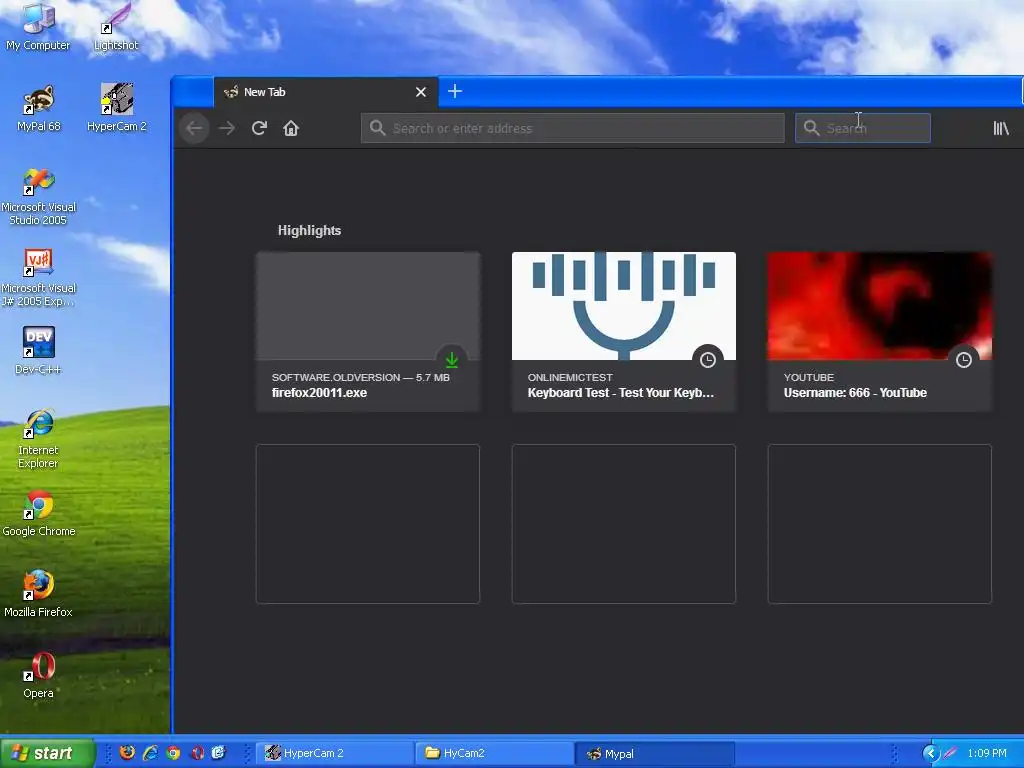Select Opera desktop icon
This screenshot has width=1024, height=768.
[39, 675]
